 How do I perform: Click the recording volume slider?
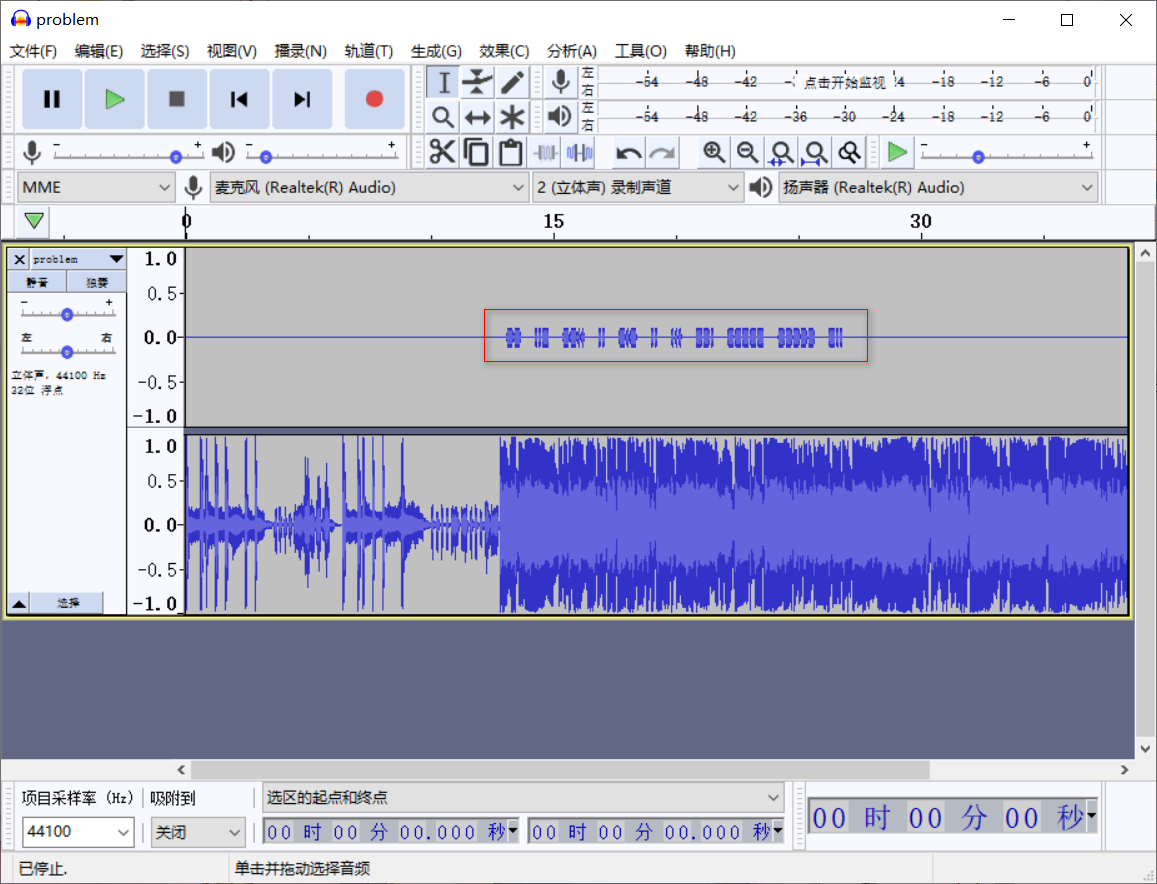click(127, 155)
